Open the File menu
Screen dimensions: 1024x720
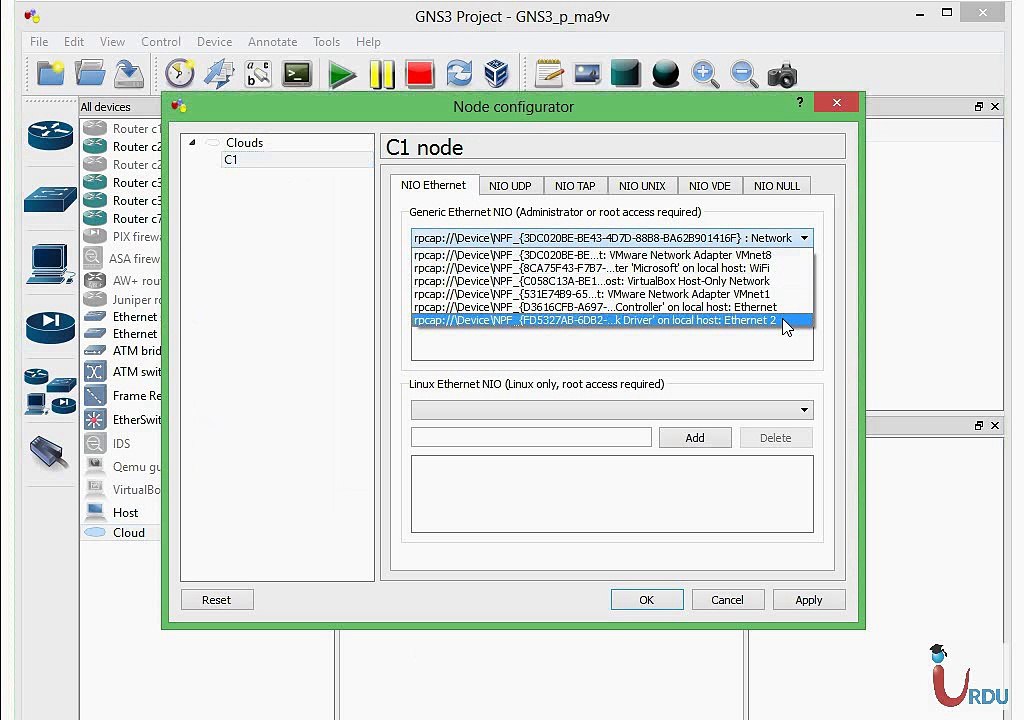click(39, 42)
